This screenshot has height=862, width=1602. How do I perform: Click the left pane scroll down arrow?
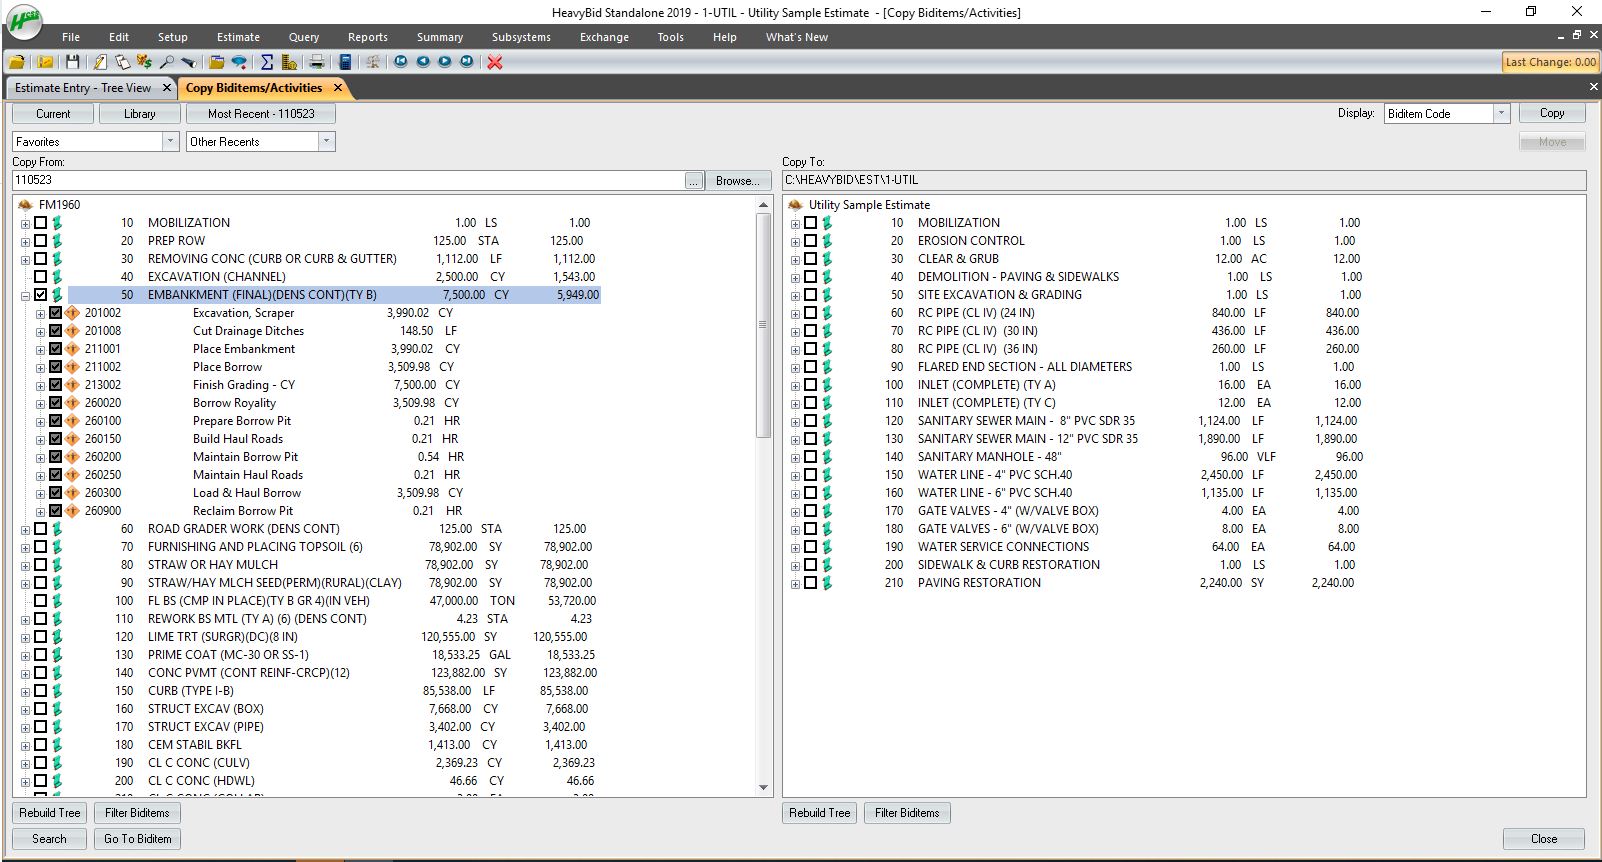click(763, 788)
